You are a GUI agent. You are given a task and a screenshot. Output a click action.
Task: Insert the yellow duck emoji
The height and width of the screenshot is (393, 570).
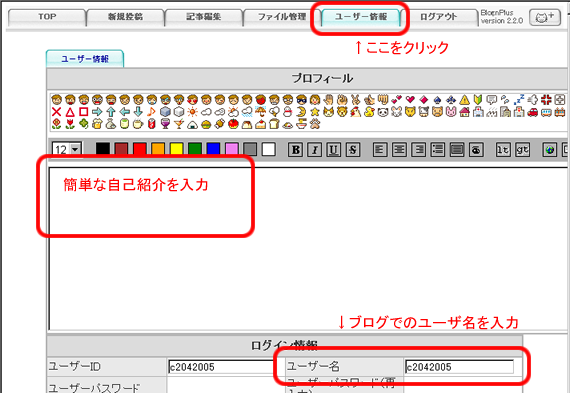coord(369,112)
